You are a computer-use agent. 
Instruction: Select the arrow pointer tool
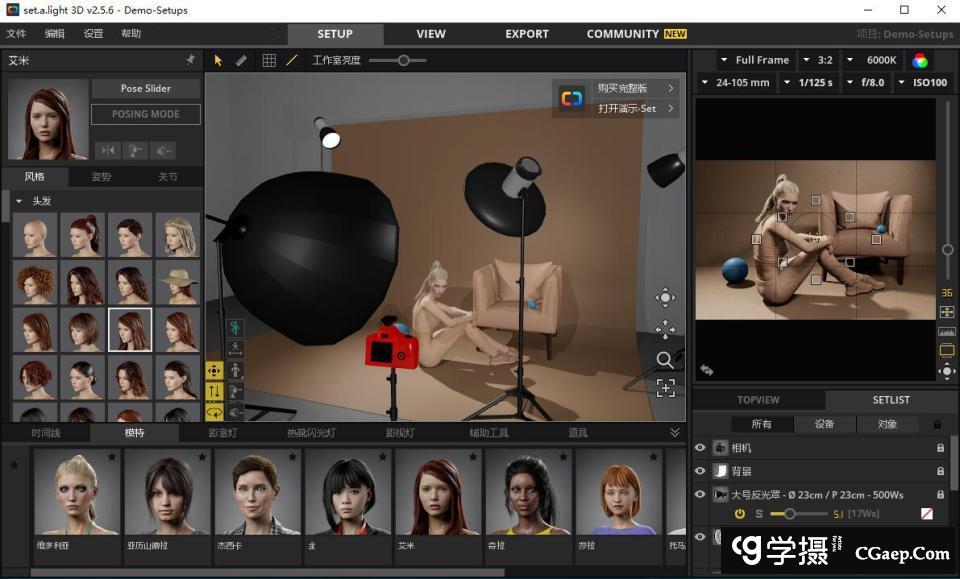tap(219, 60)
